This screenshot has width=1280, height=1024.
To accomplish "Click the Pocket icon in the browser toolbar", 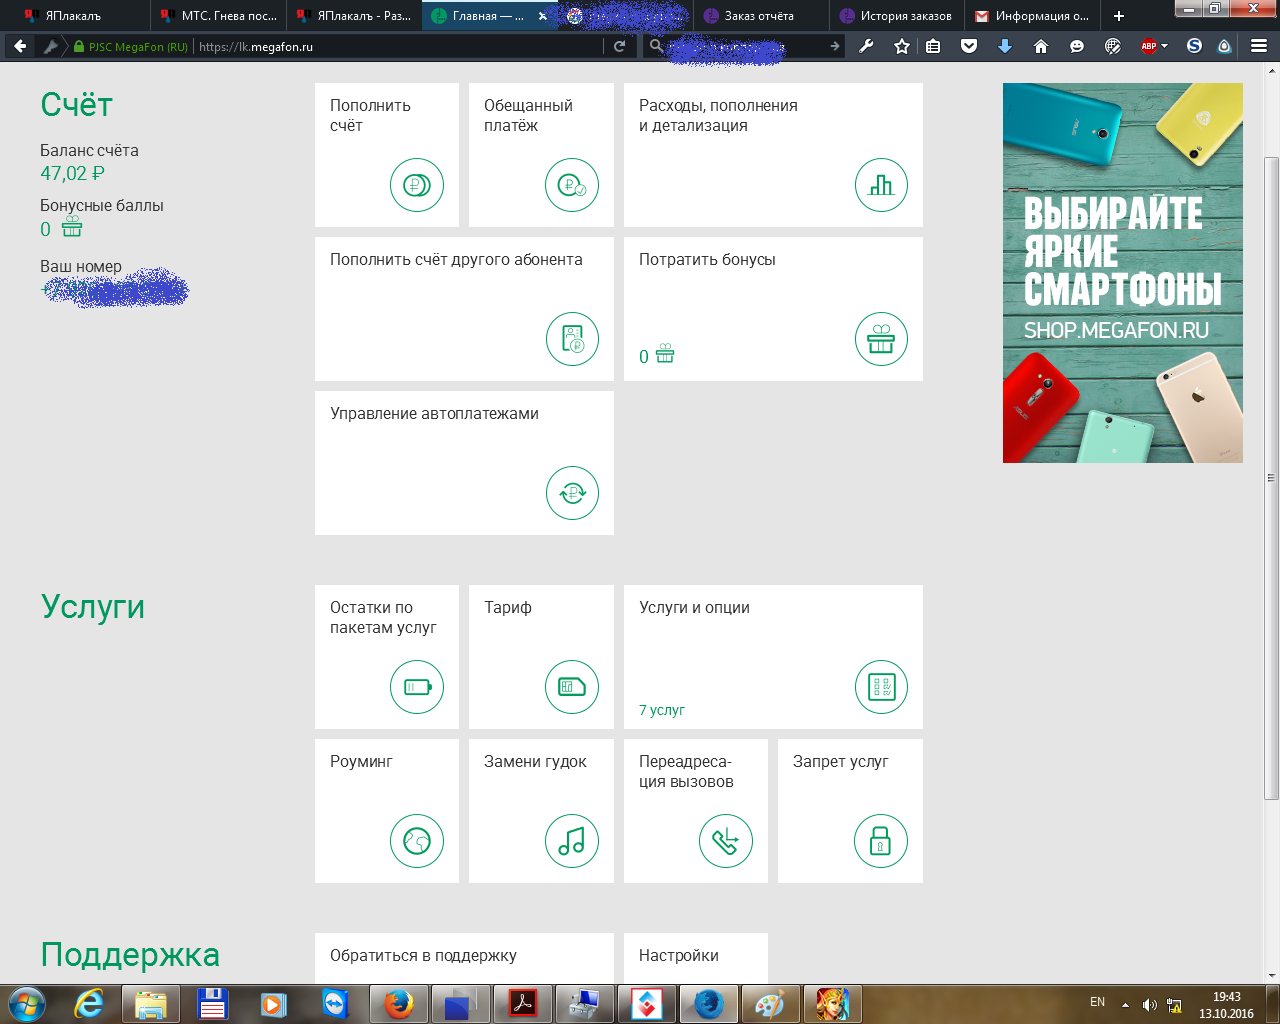I will tap(969, 46).
